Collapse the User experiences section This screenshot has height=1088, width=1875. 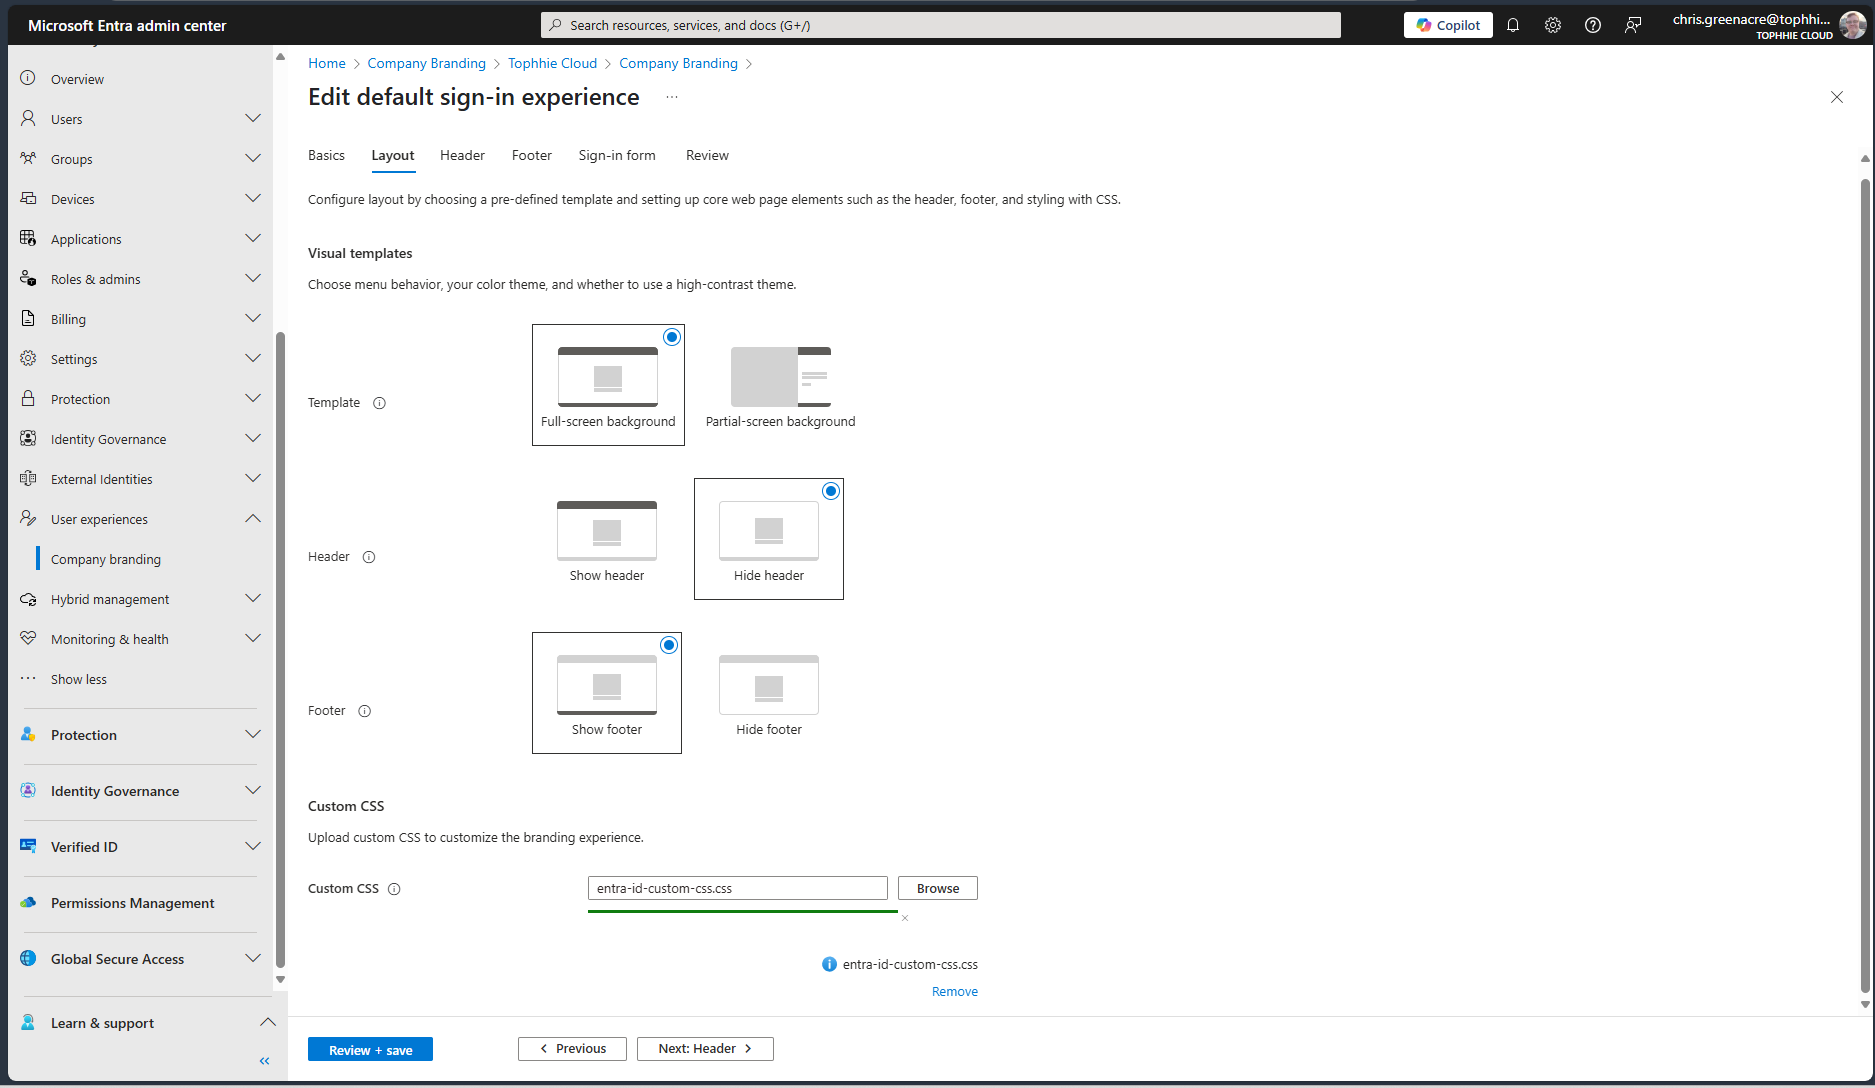coord(253,518)
